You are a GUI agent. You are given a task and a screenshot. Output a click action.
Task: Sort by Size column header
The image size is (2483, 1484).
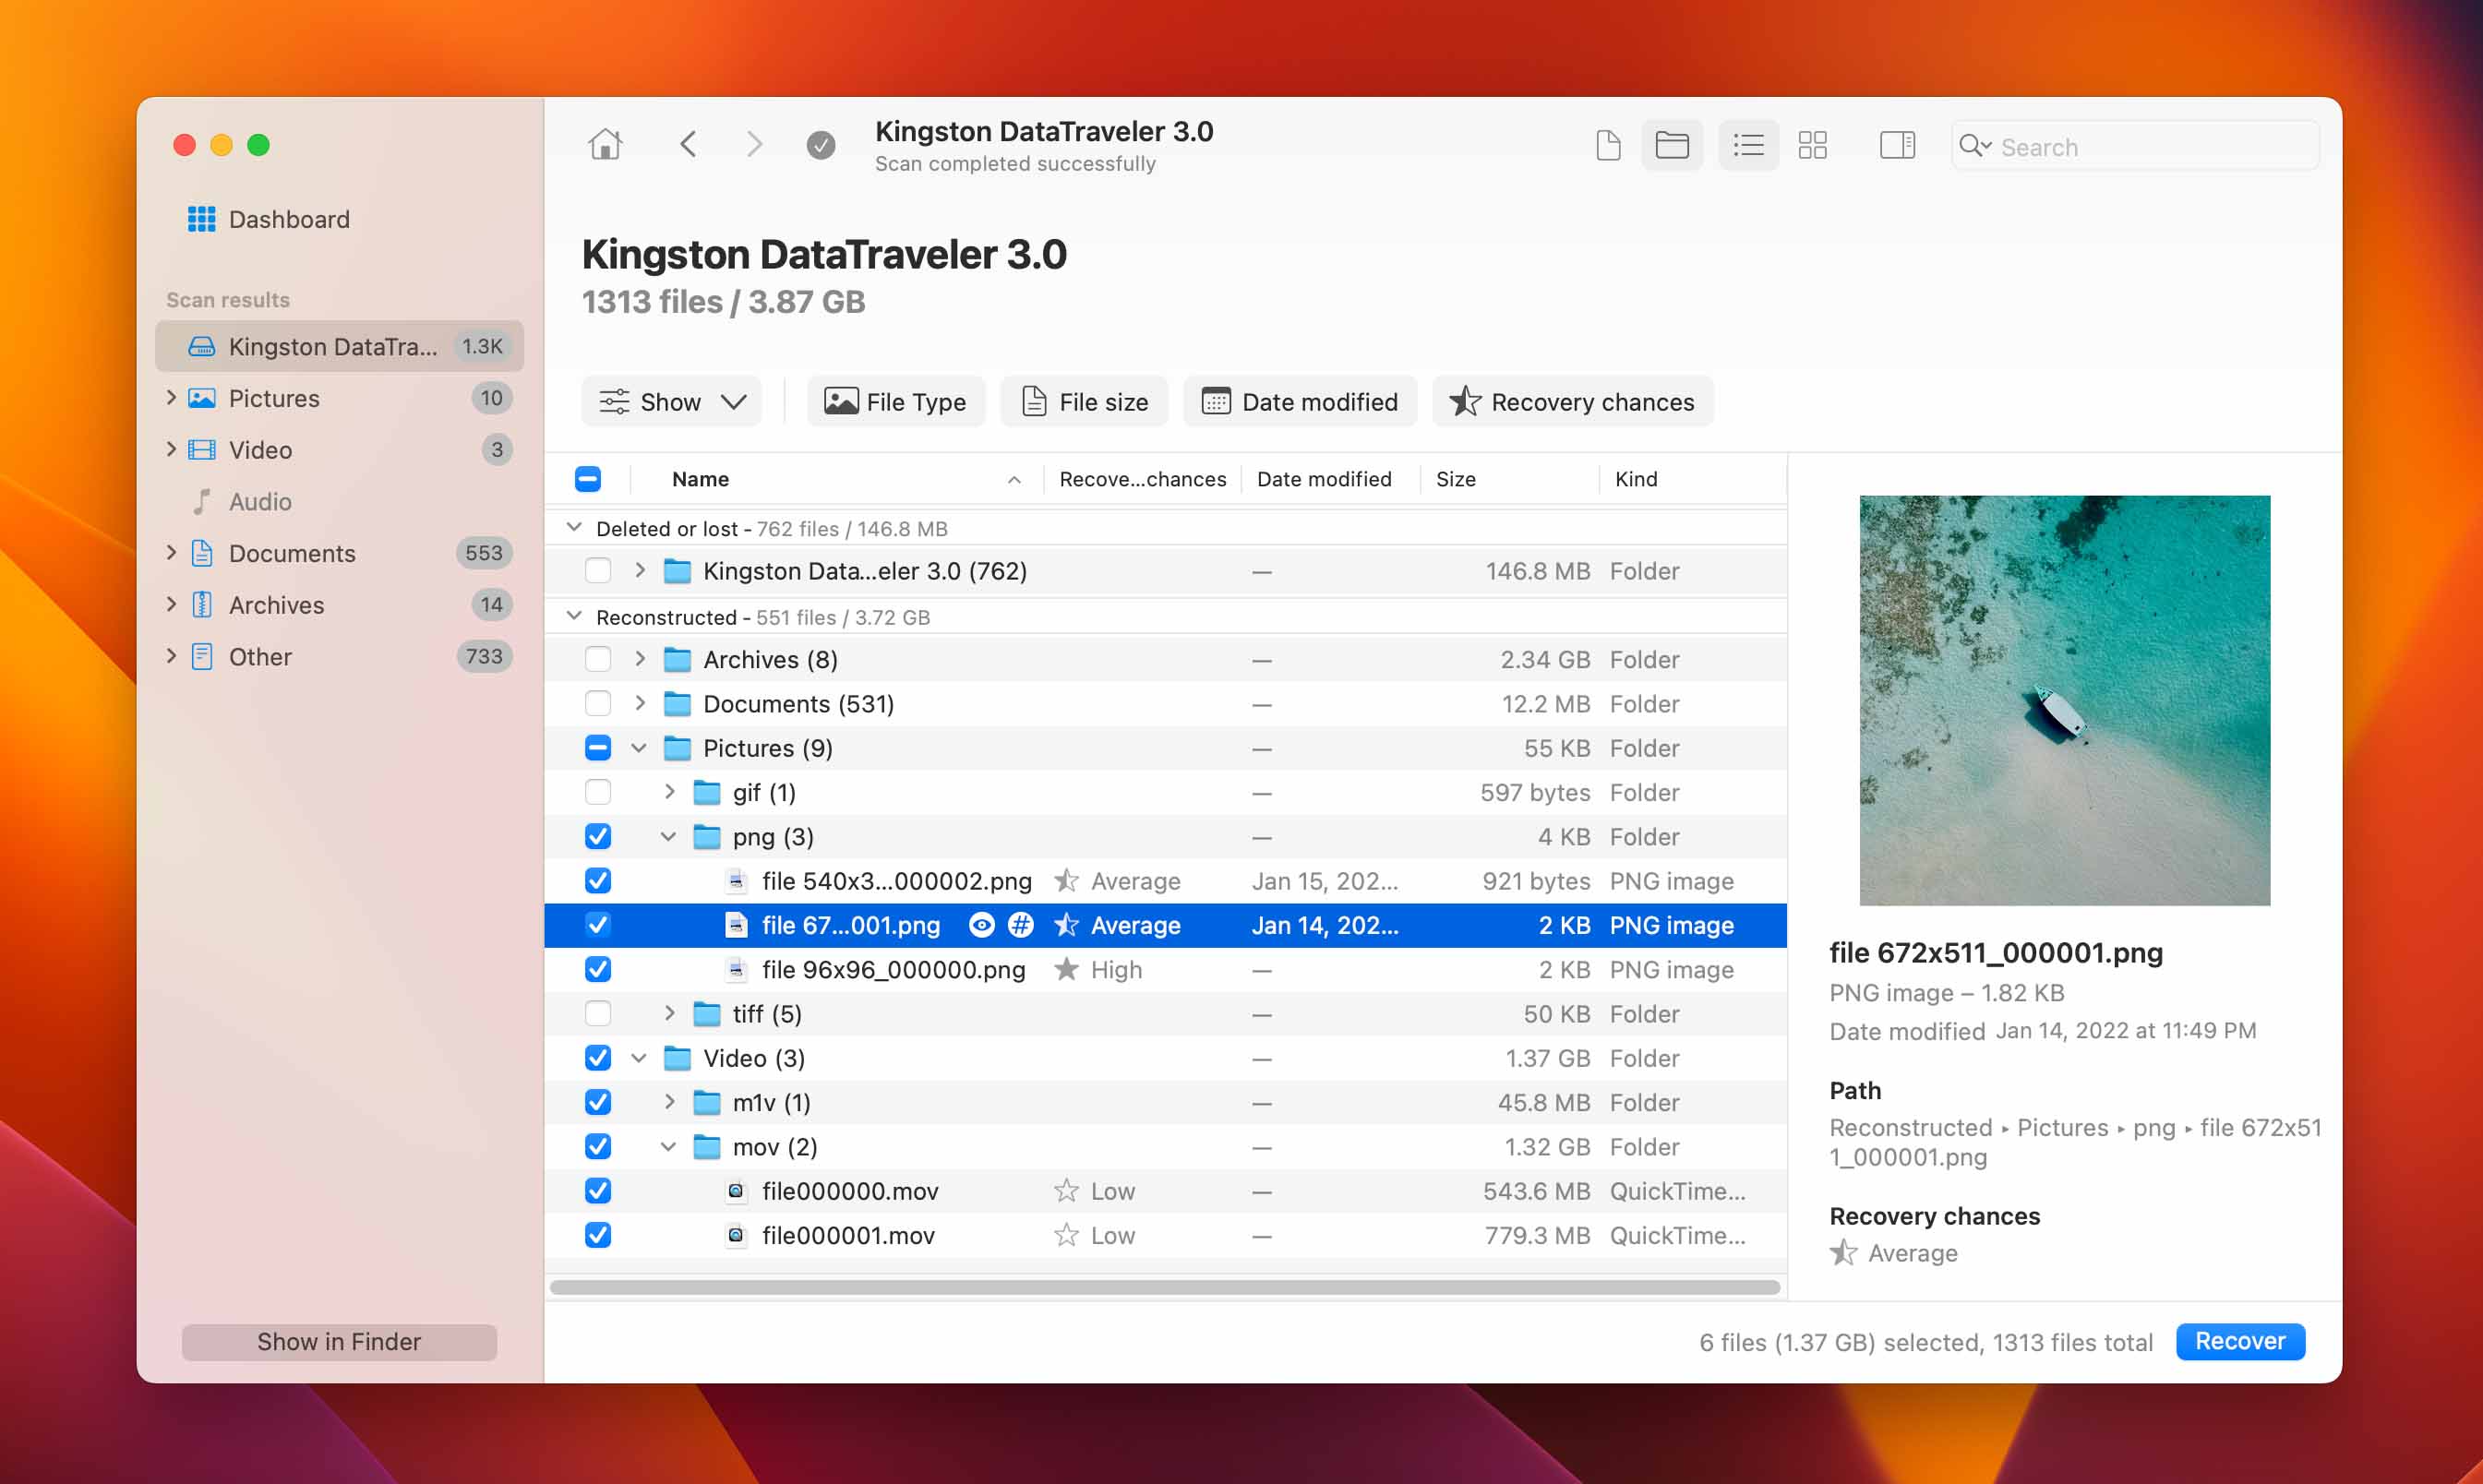[x=1510, y=479]
